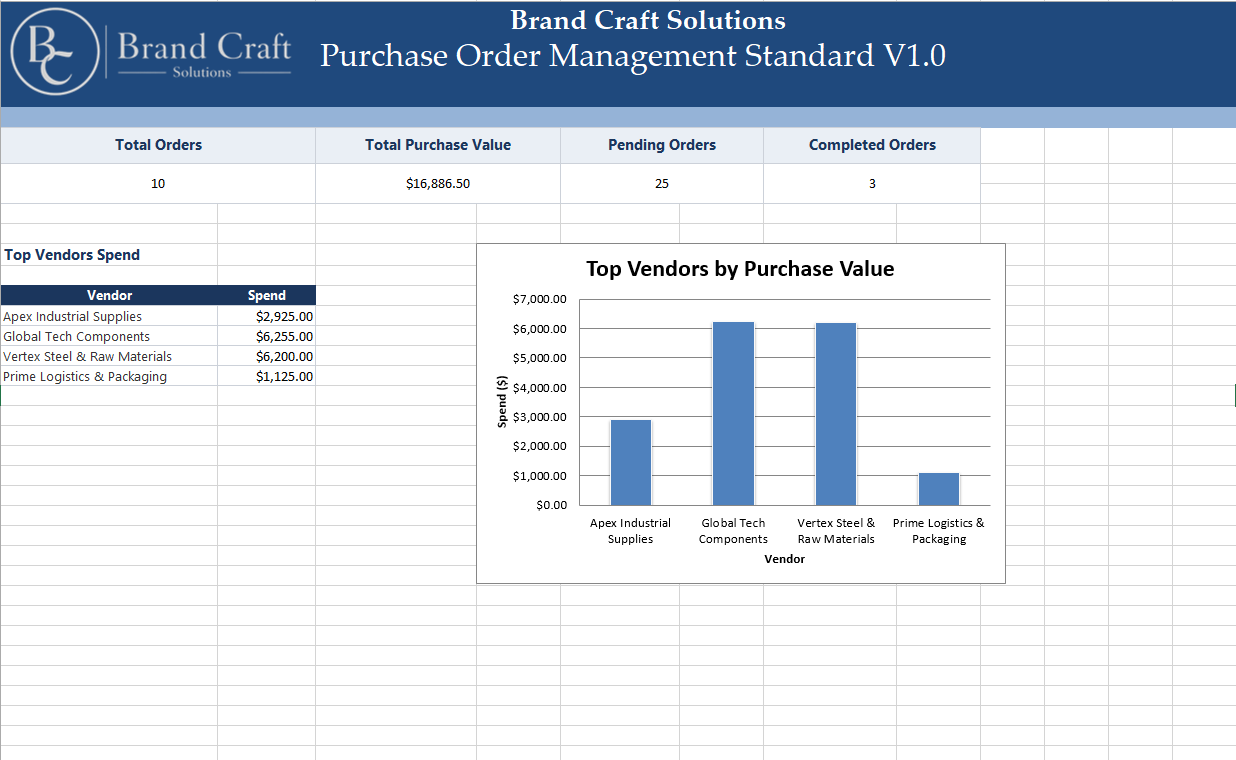
Task: Select the 'Prime Logistics & Packaging' table cell
Action: coord(109,376)
